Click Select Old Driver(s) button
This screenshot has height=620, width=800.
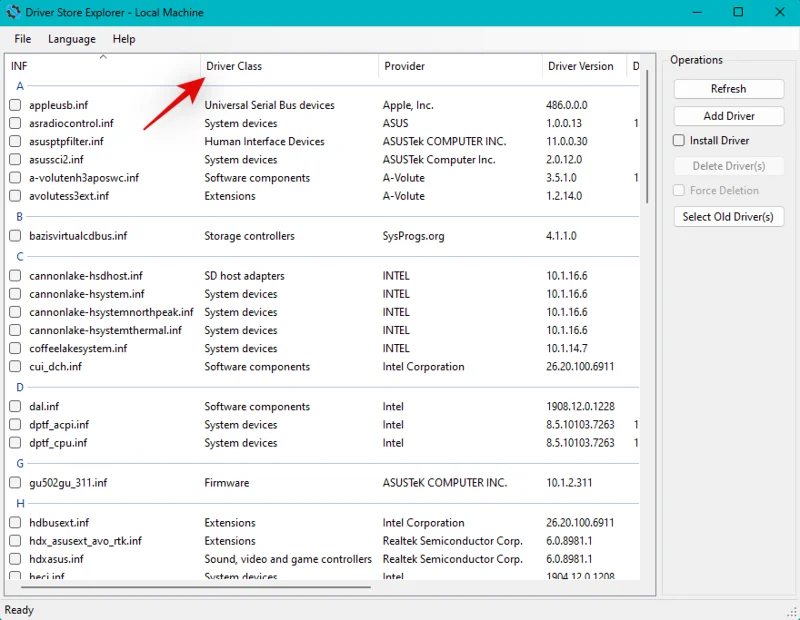tap(728, 216)
